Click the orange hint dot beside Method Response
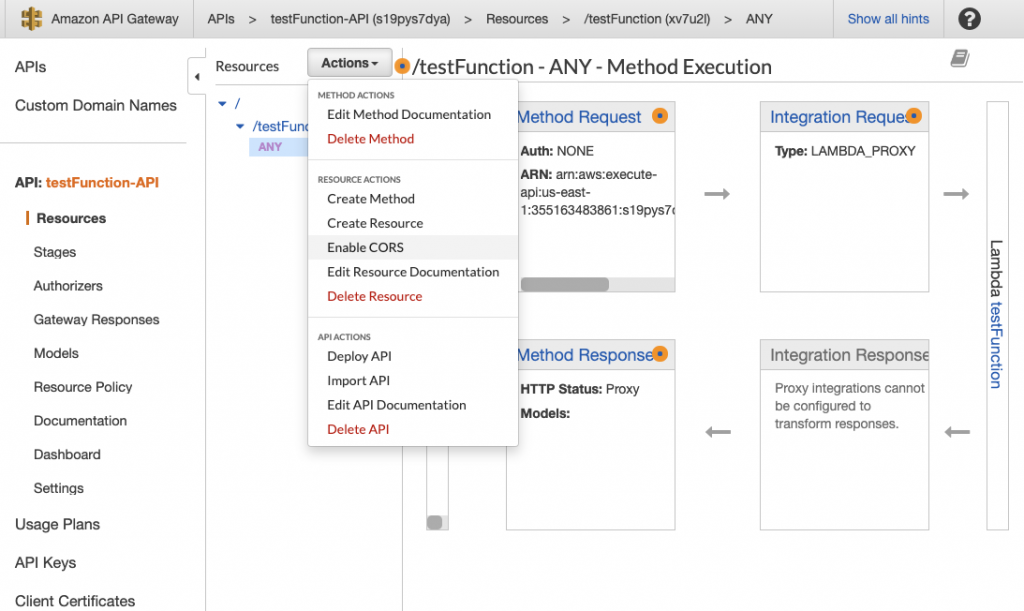Screen dimensions: 1024x611 click(659, 354)
